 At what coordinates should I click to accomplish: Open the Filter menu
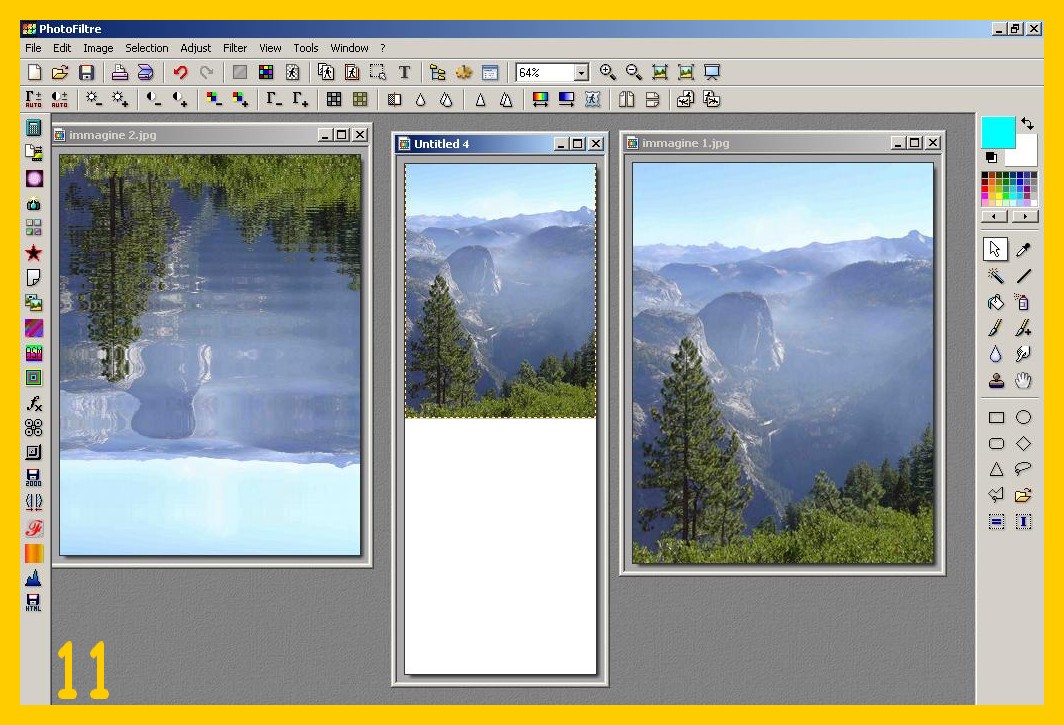tap(235, 48)
